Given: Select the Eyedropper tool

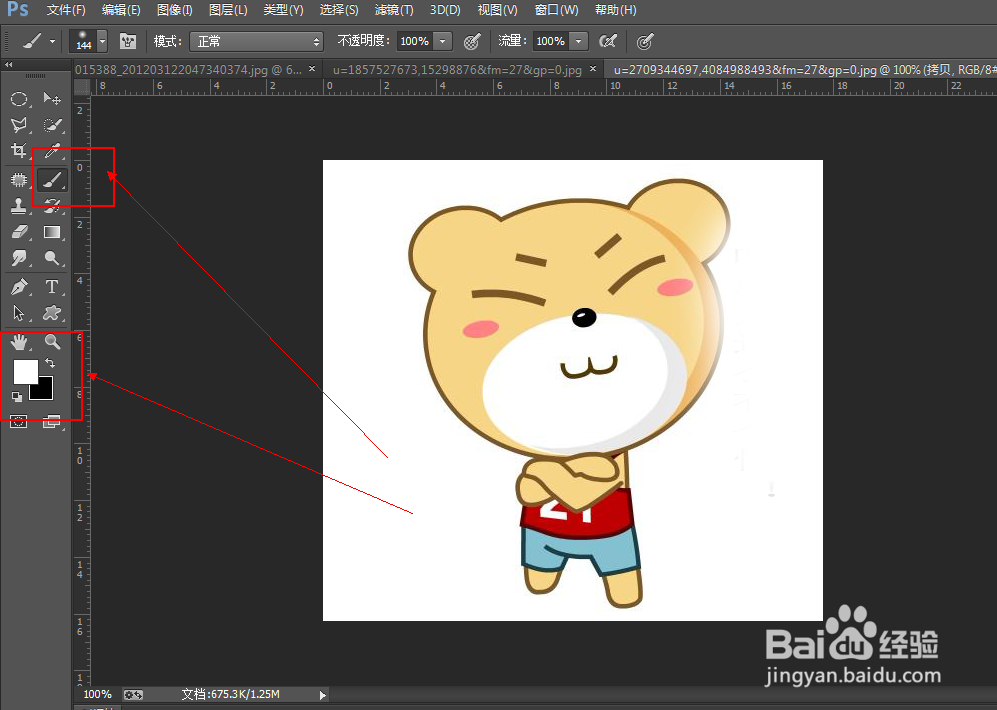Looking at the screenshot, I should coord(52,151).
